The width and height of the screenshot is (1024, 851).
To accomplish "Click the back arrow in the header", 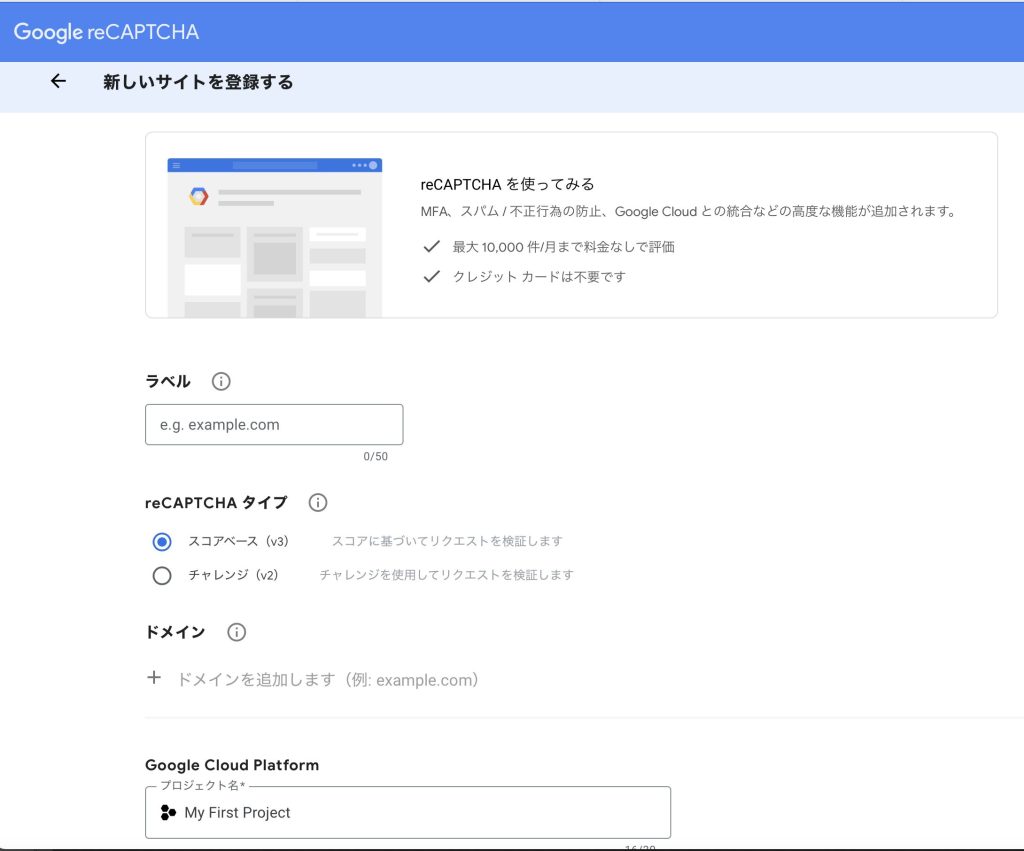I will tap(58, 82).
